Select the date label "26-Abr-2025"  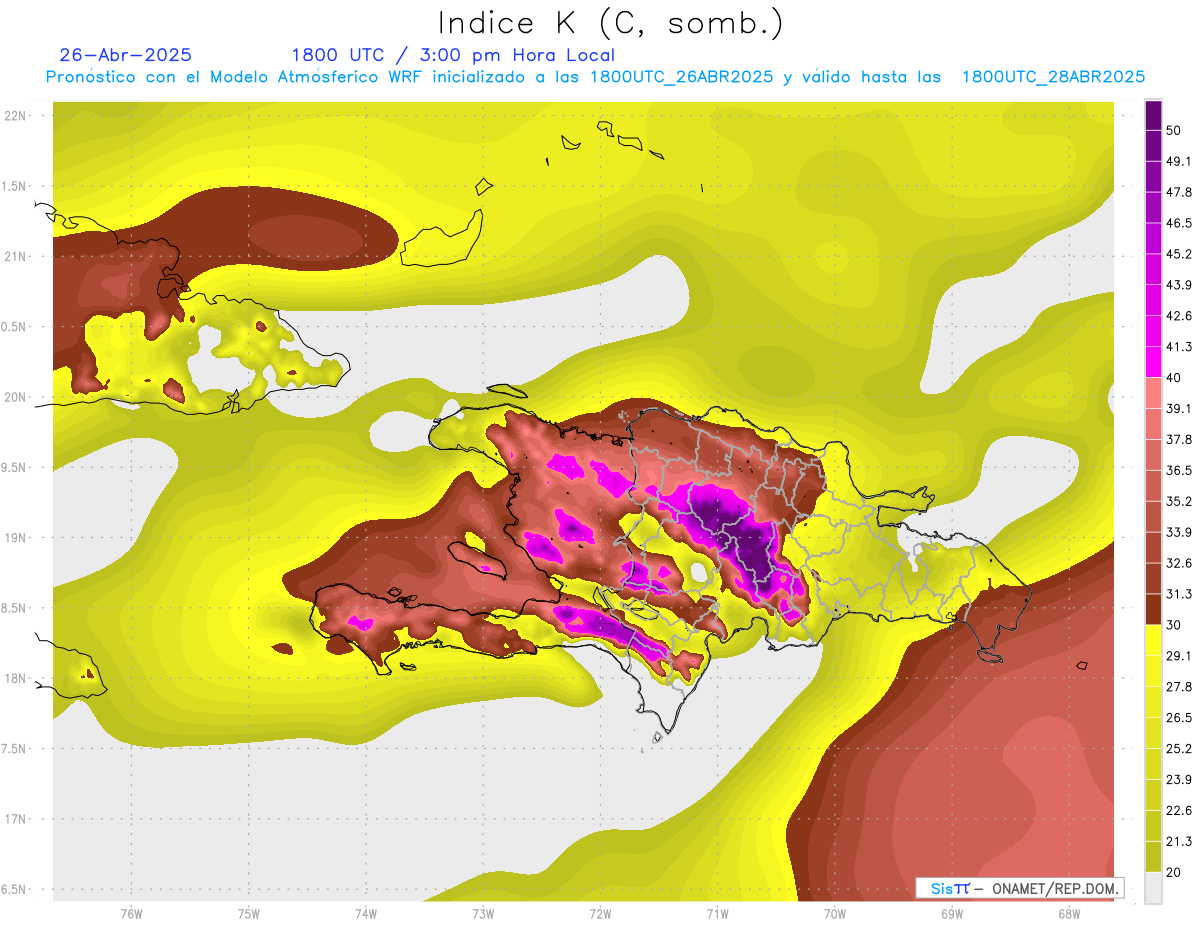126,55
